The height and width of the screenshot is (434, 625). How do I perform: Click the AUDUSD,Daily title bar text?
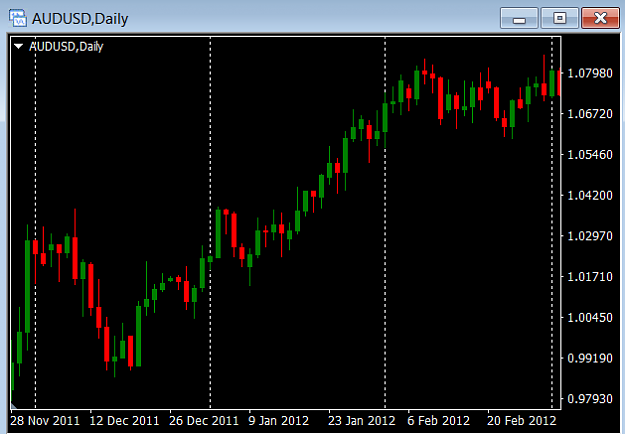pos(80,19)
